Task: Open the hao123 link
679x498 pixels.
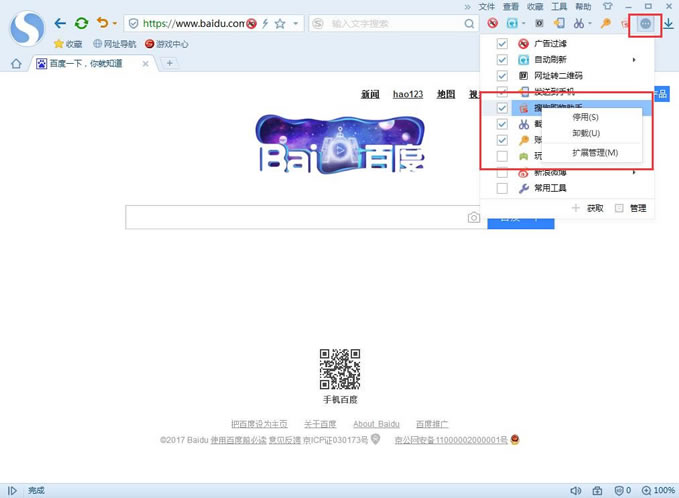Action: [408, 94]
